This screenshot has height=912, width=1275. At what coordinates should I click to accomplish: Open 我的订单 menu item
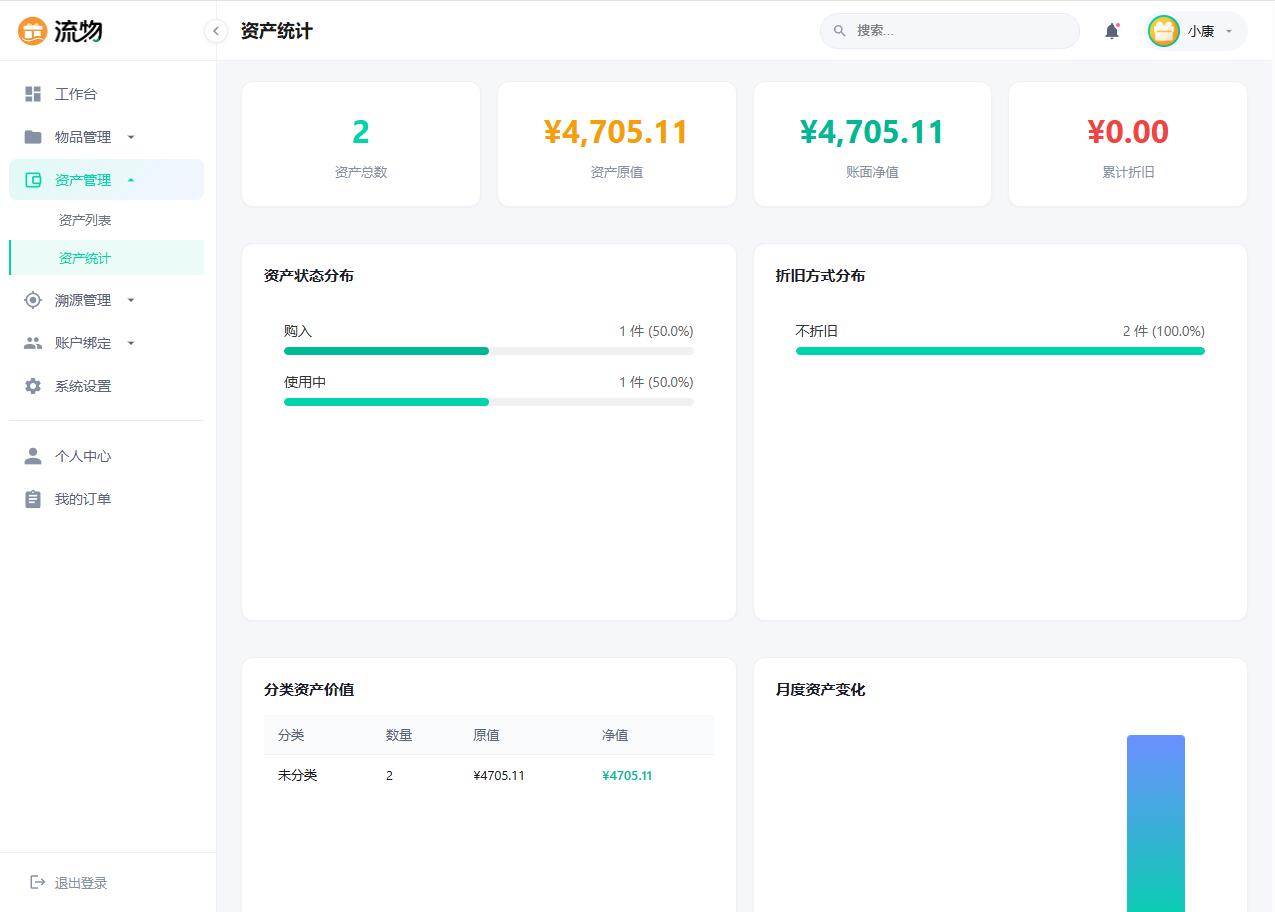[106, 499]
